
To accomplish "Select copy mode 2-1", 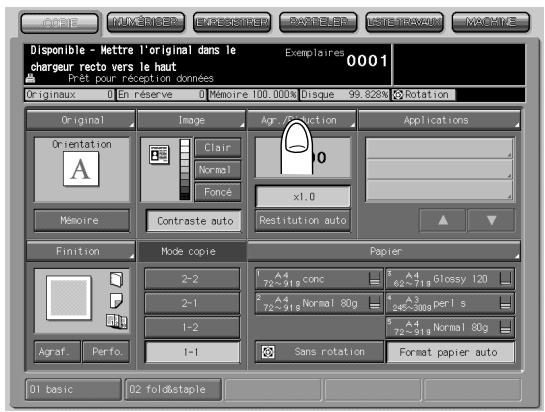I will pos(192,303).
